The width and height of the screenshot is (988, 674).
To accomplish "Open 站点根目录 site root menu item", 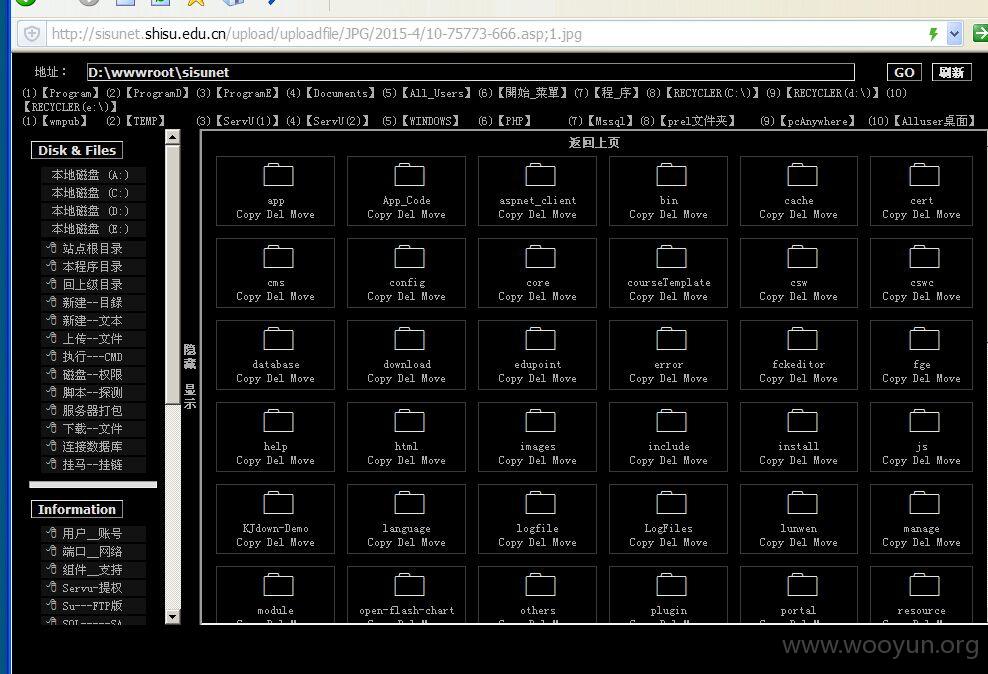I will [x=93, y=248].
